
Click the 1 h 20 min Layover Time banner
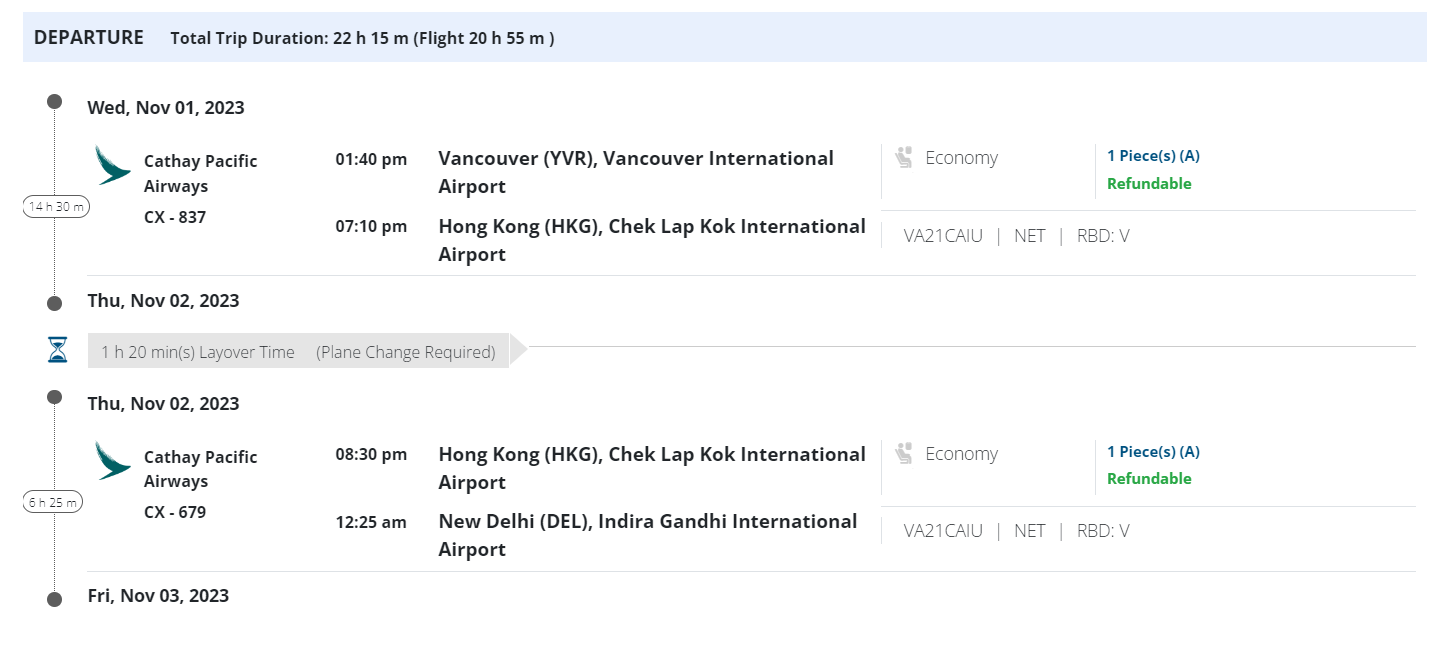(x=298, y=351)
